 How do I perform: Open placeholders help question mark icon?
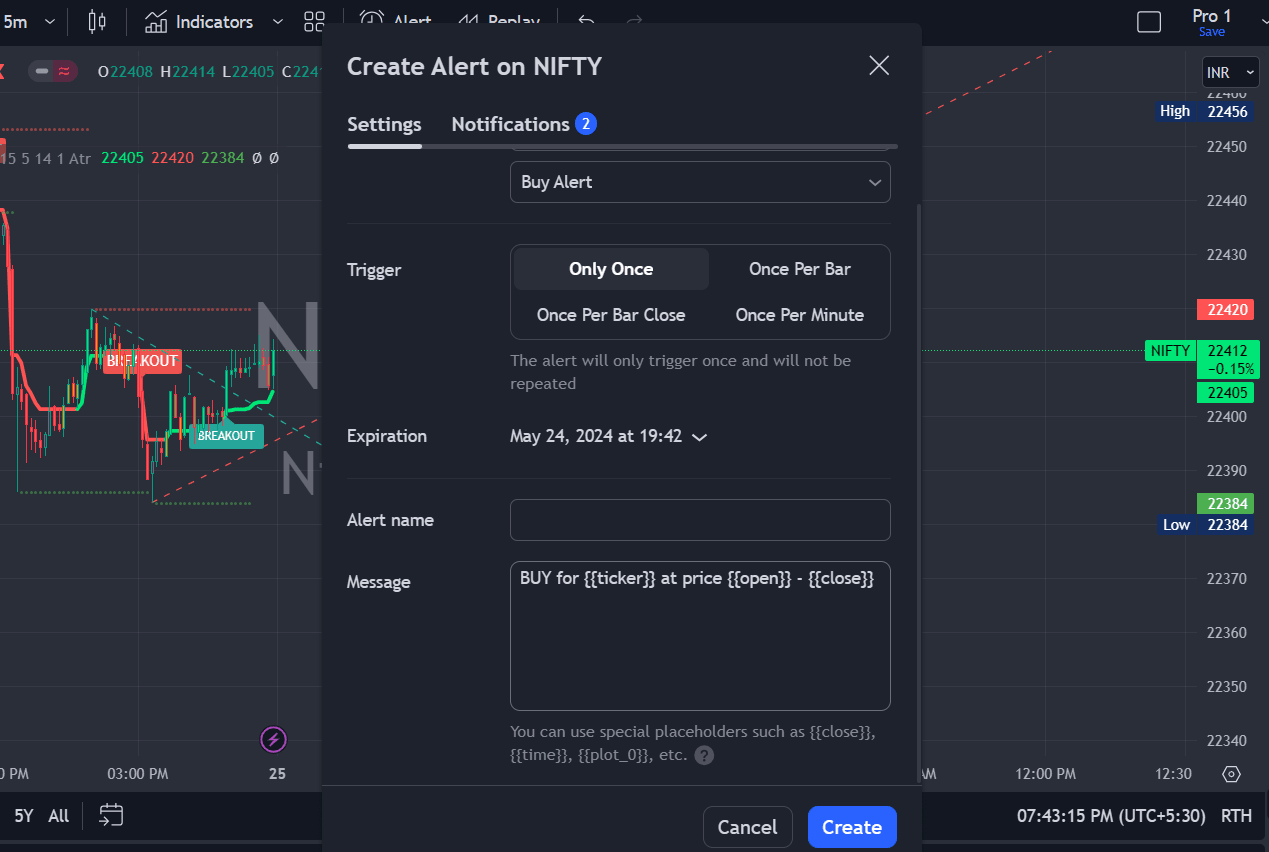704,755
